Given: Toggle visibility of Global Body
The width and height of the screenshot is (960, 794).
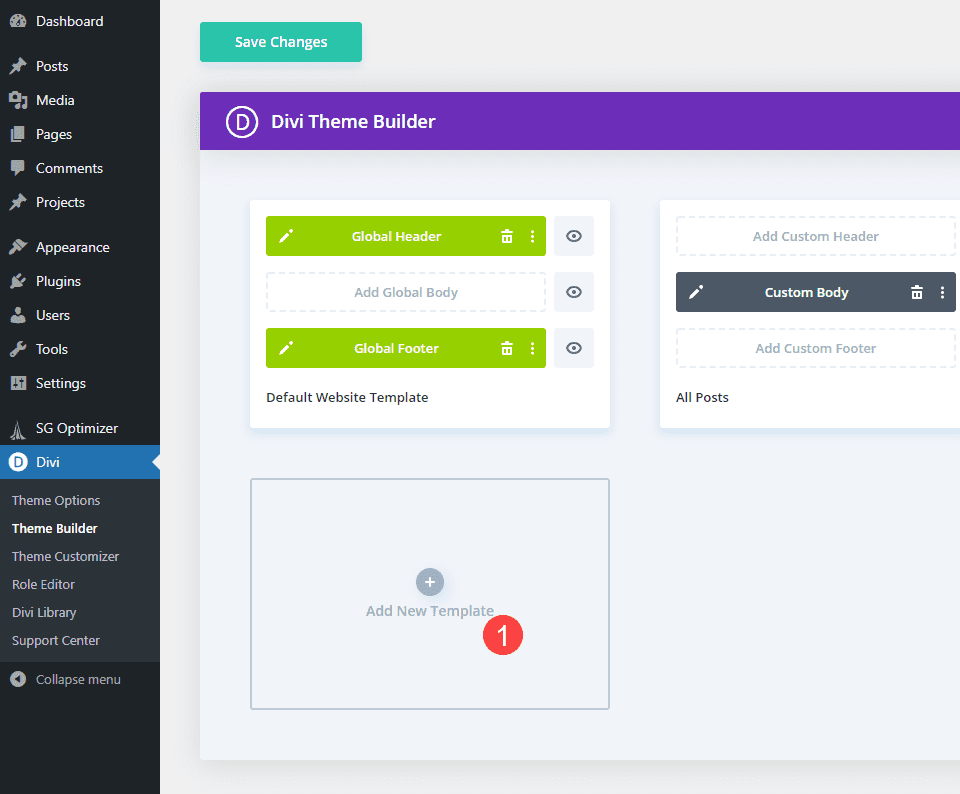Looking at the screenshot, I should click(x=574, y=292).
